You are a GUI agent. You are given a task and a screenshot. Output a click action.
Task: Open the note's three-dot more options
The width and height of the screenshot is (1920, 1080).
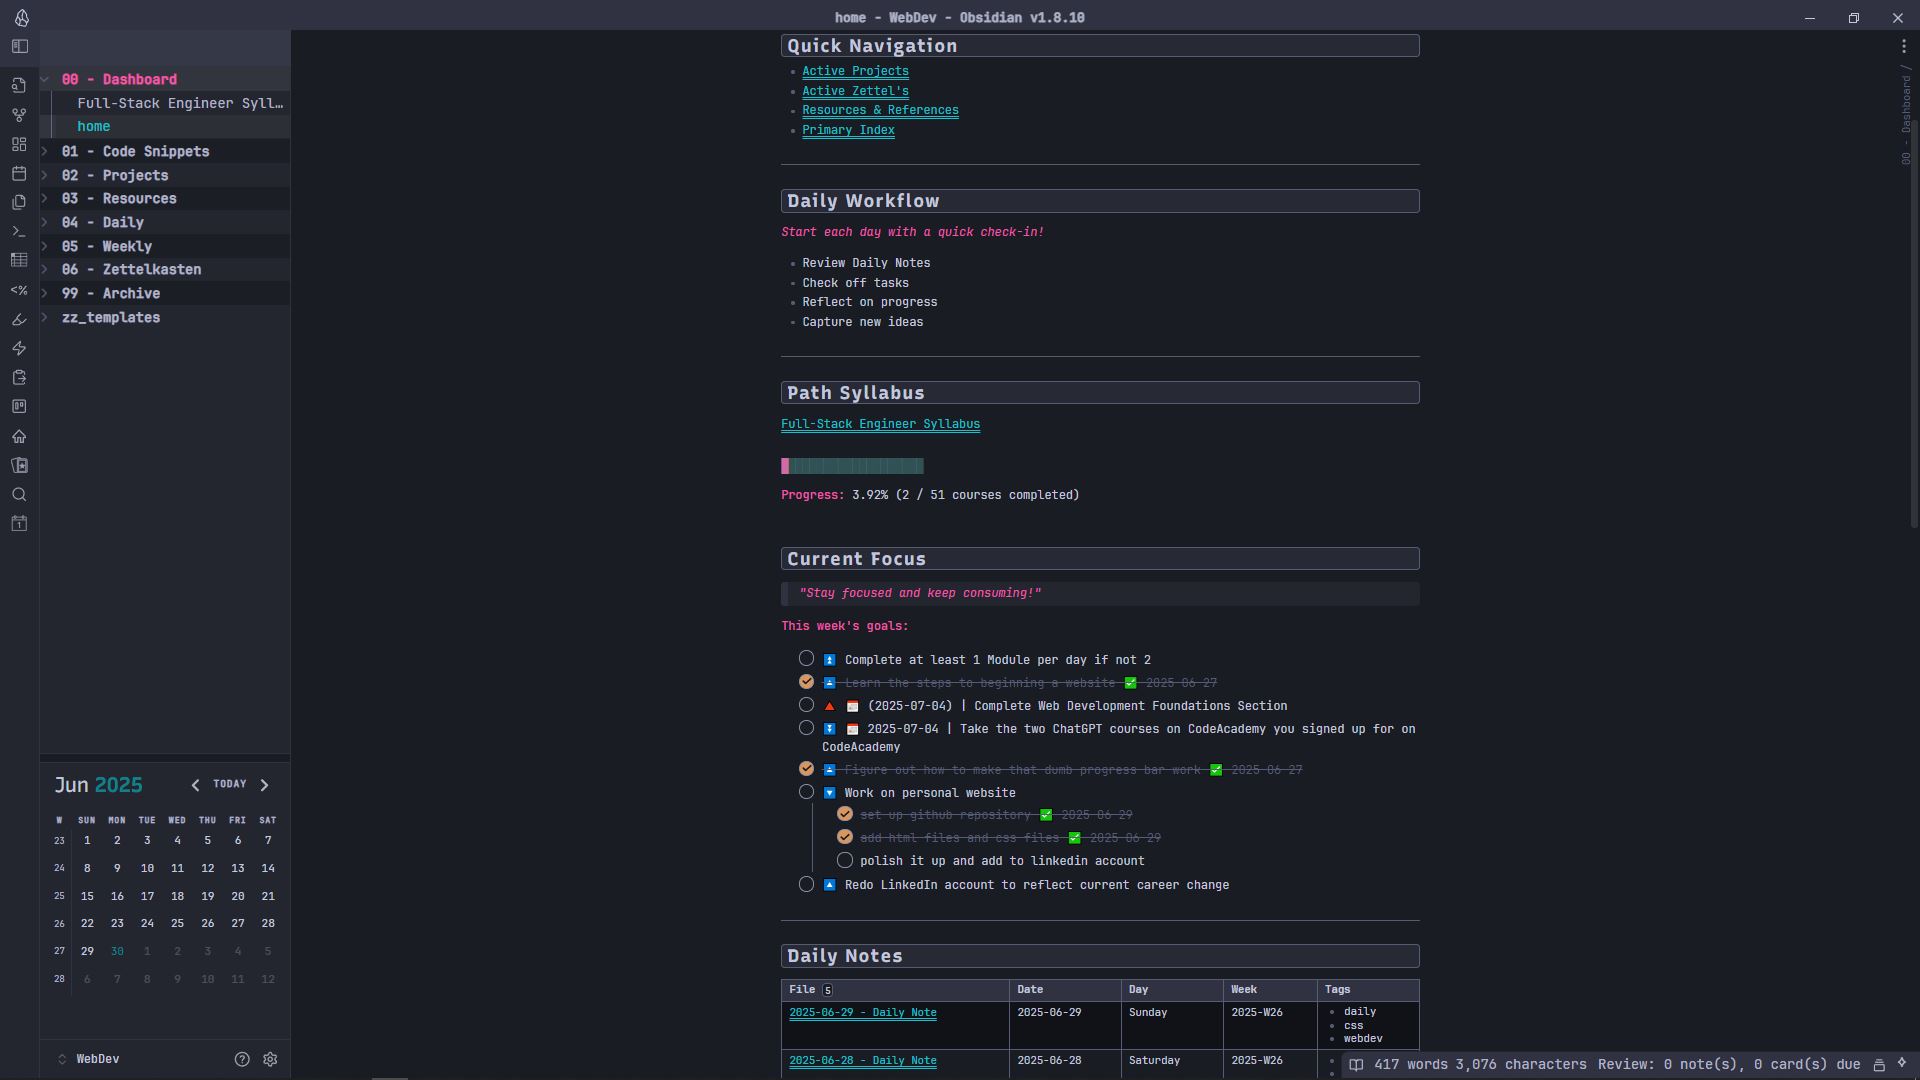pyautogui.click(x=1903, y=46)
